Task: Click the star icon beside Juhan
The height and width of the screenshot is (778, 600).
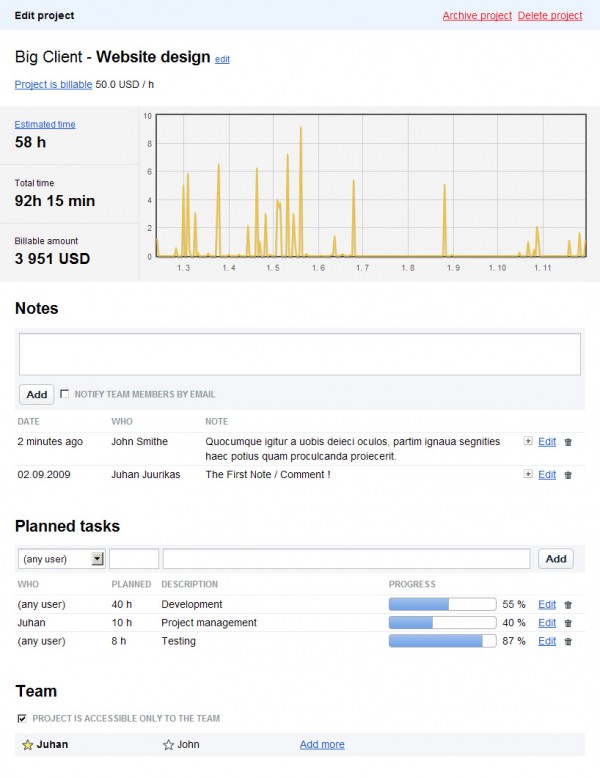Action: pyautogui.click(x=28, y=745)
